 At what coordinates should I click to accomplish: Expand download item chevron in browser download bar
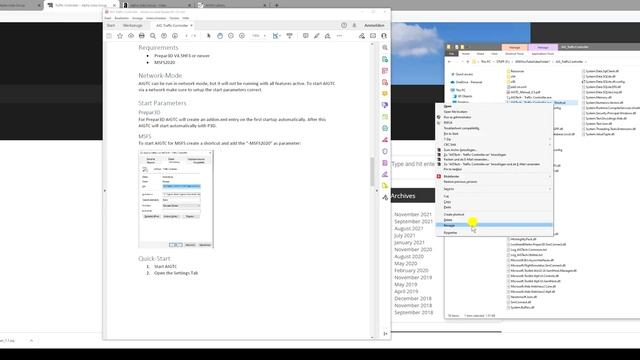click(31, 340)
